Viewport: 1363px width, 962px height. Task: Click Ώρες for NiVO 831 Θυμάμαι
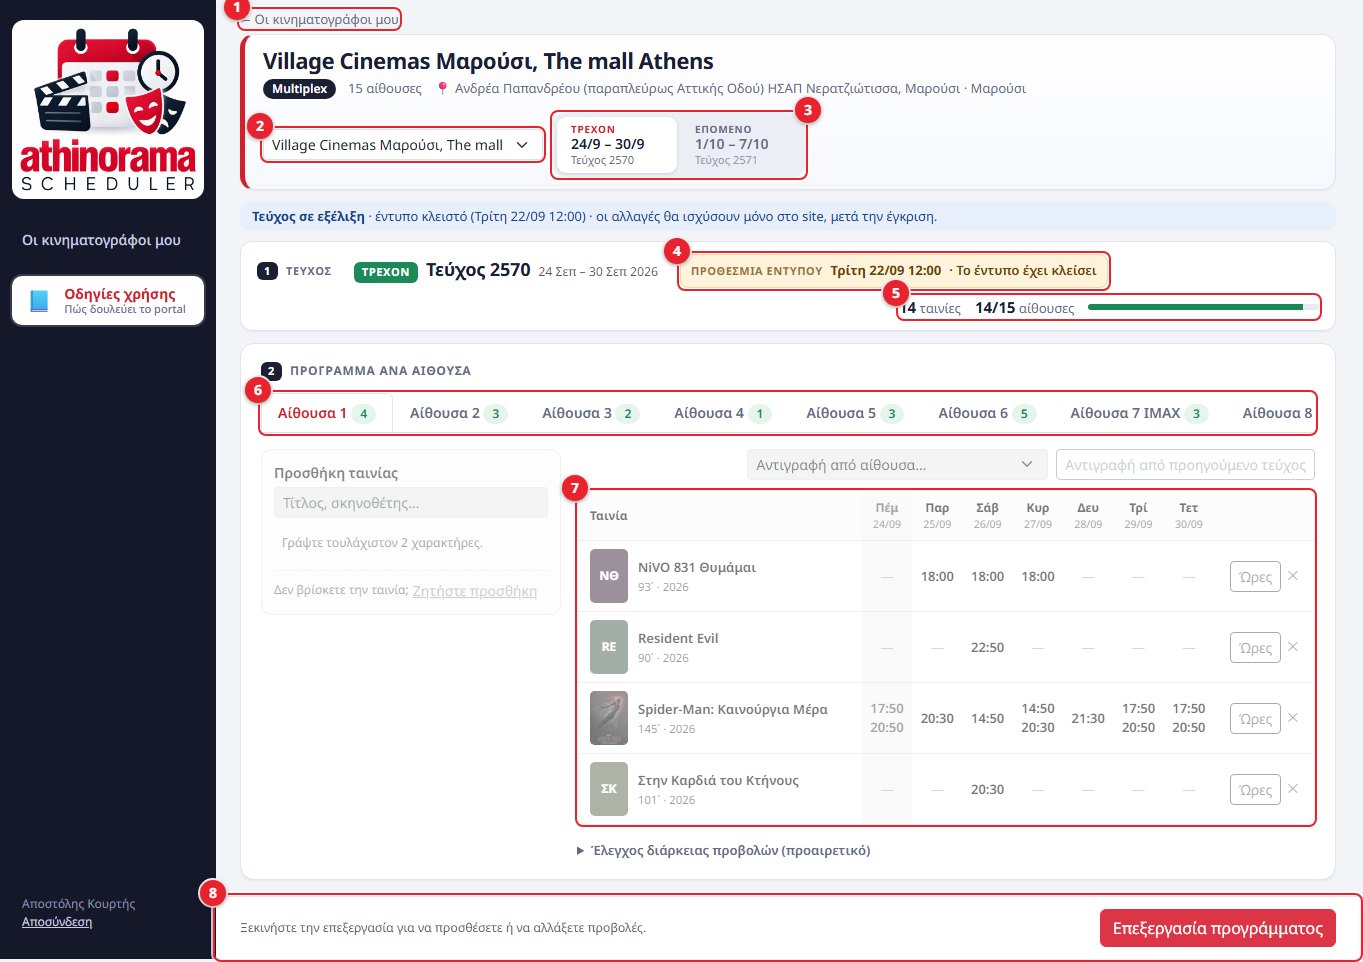click(x=1255, y=577)
